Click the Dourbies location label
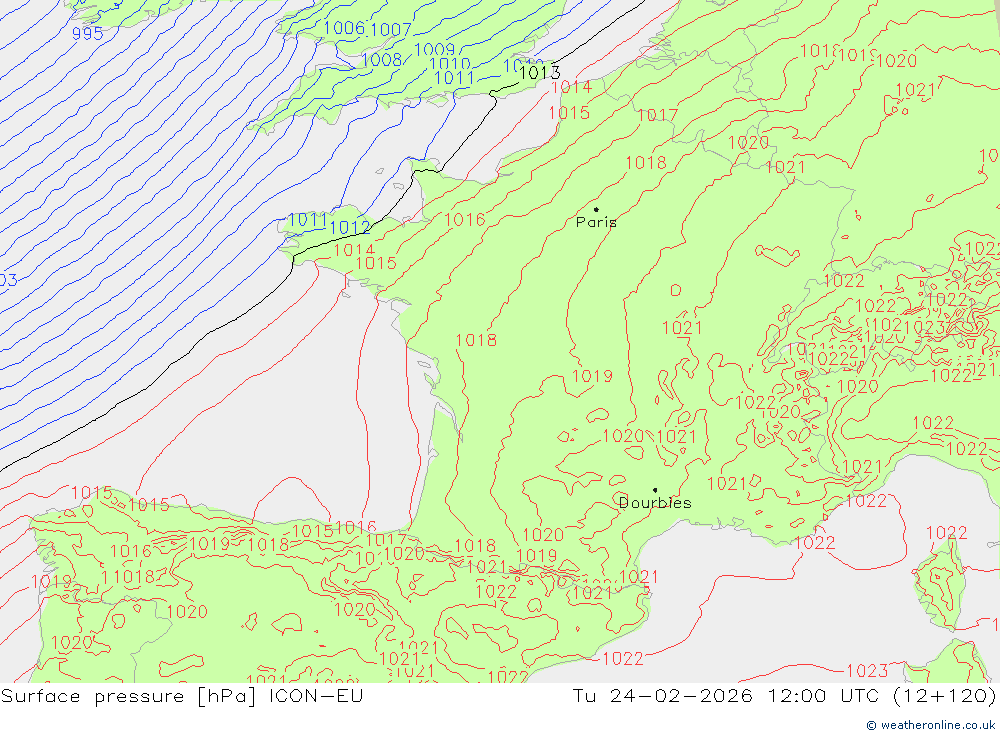The width and height of the screenshot is (1000, 733). [x=655, y=503]
